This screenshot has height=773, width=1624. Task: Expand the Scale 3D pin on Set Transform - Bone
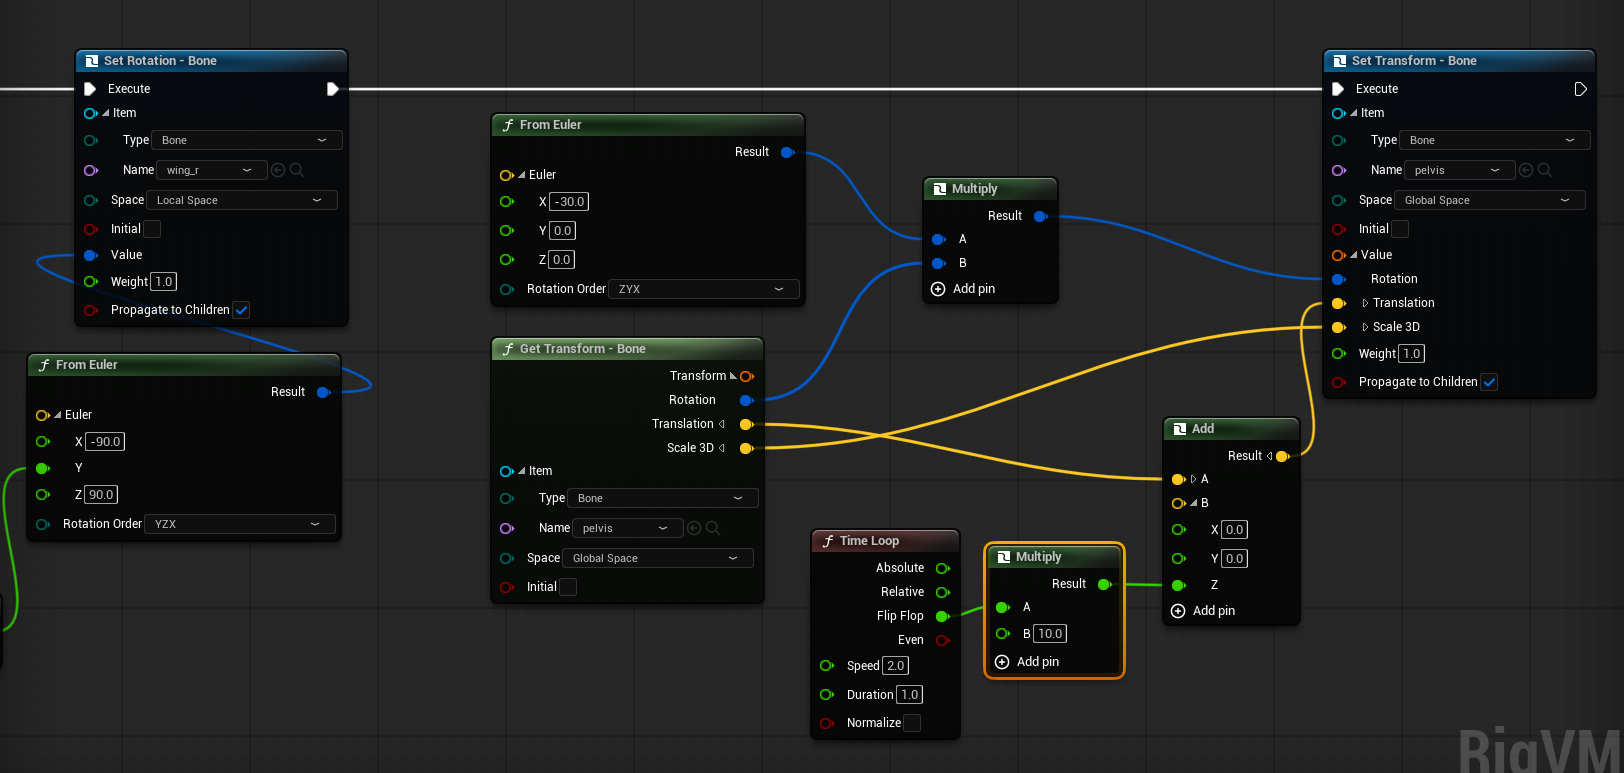(x=1365, y=327)
